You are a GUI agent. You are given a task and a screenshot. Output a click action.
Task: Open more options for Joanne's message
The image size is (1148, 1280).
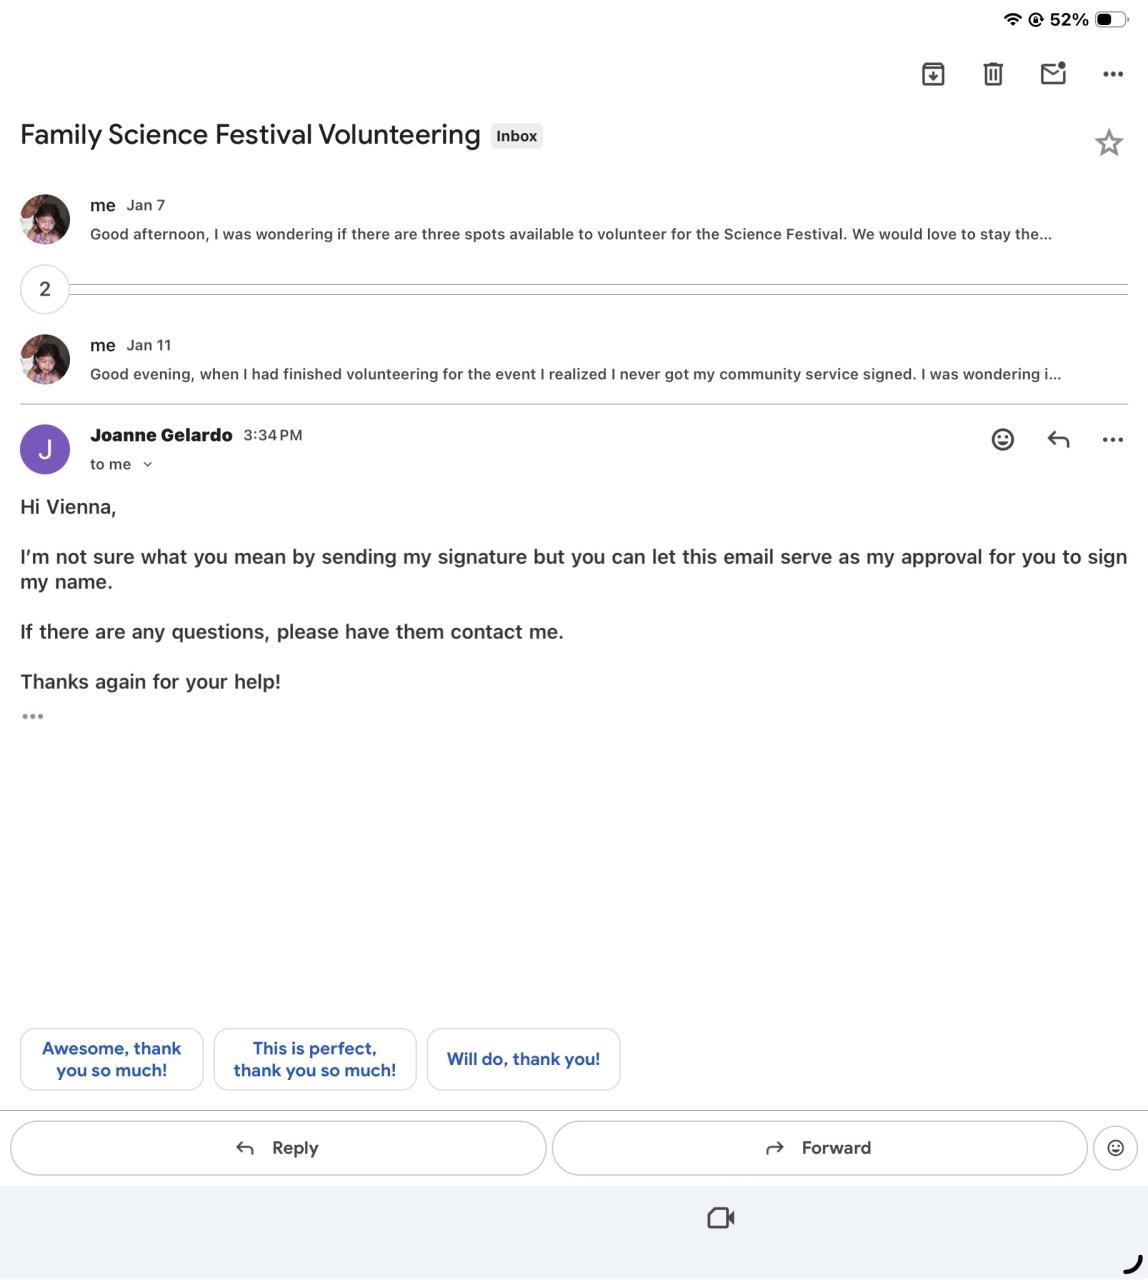click(1113, 439)
